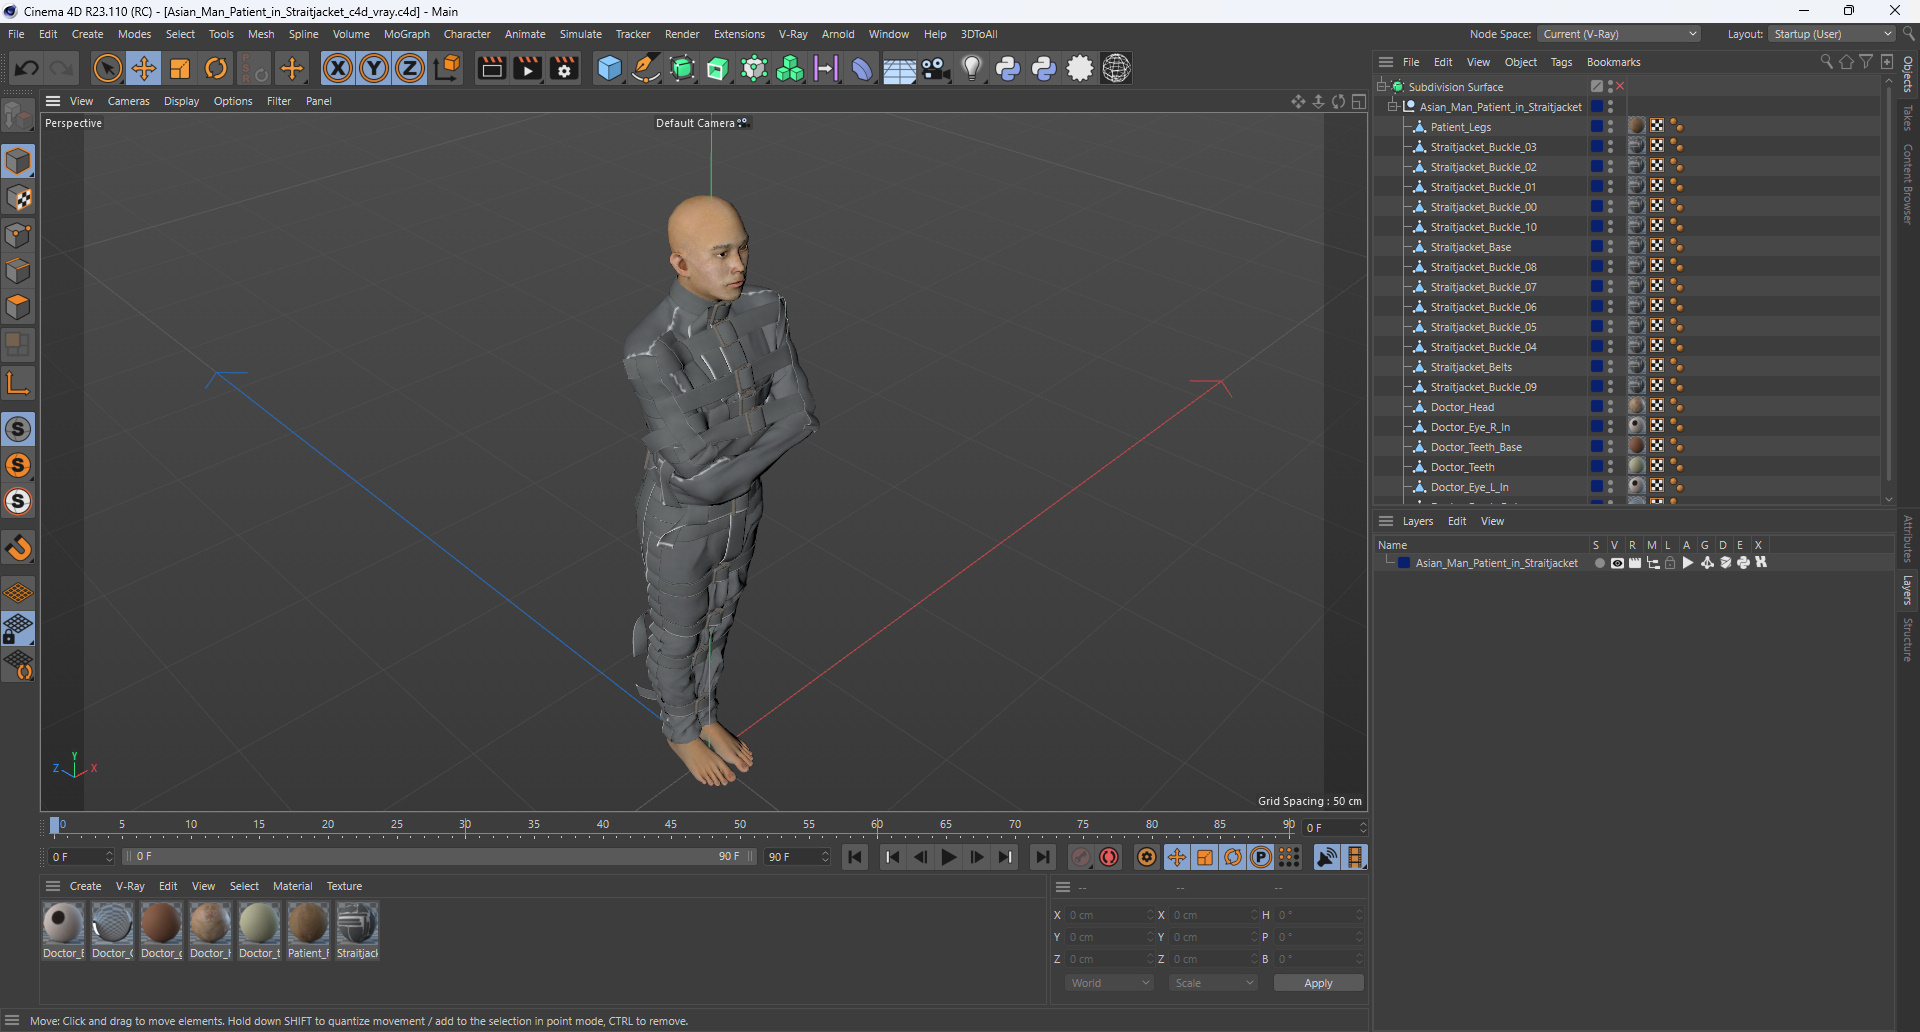Click the timeline marker at frame 45

point(671,825)
